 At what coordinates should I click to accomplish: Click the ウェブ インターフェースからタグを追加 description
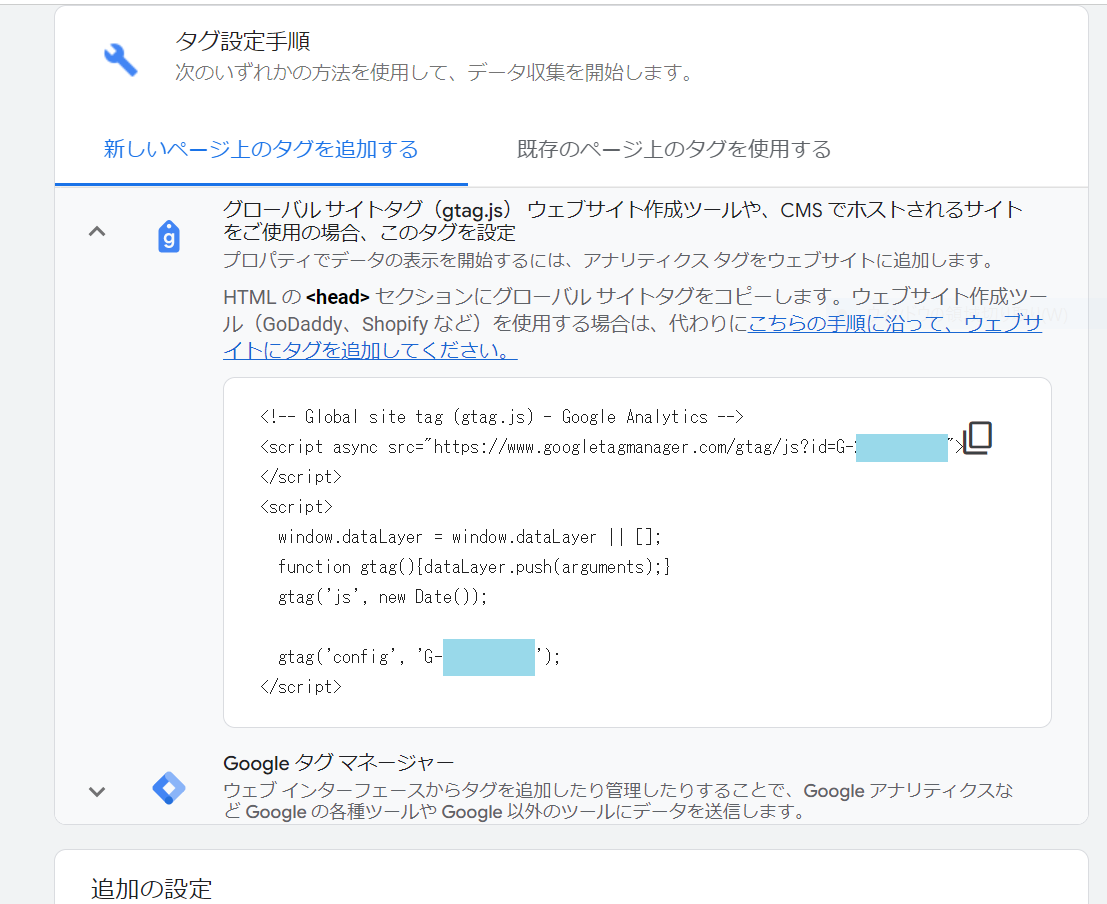618,801
